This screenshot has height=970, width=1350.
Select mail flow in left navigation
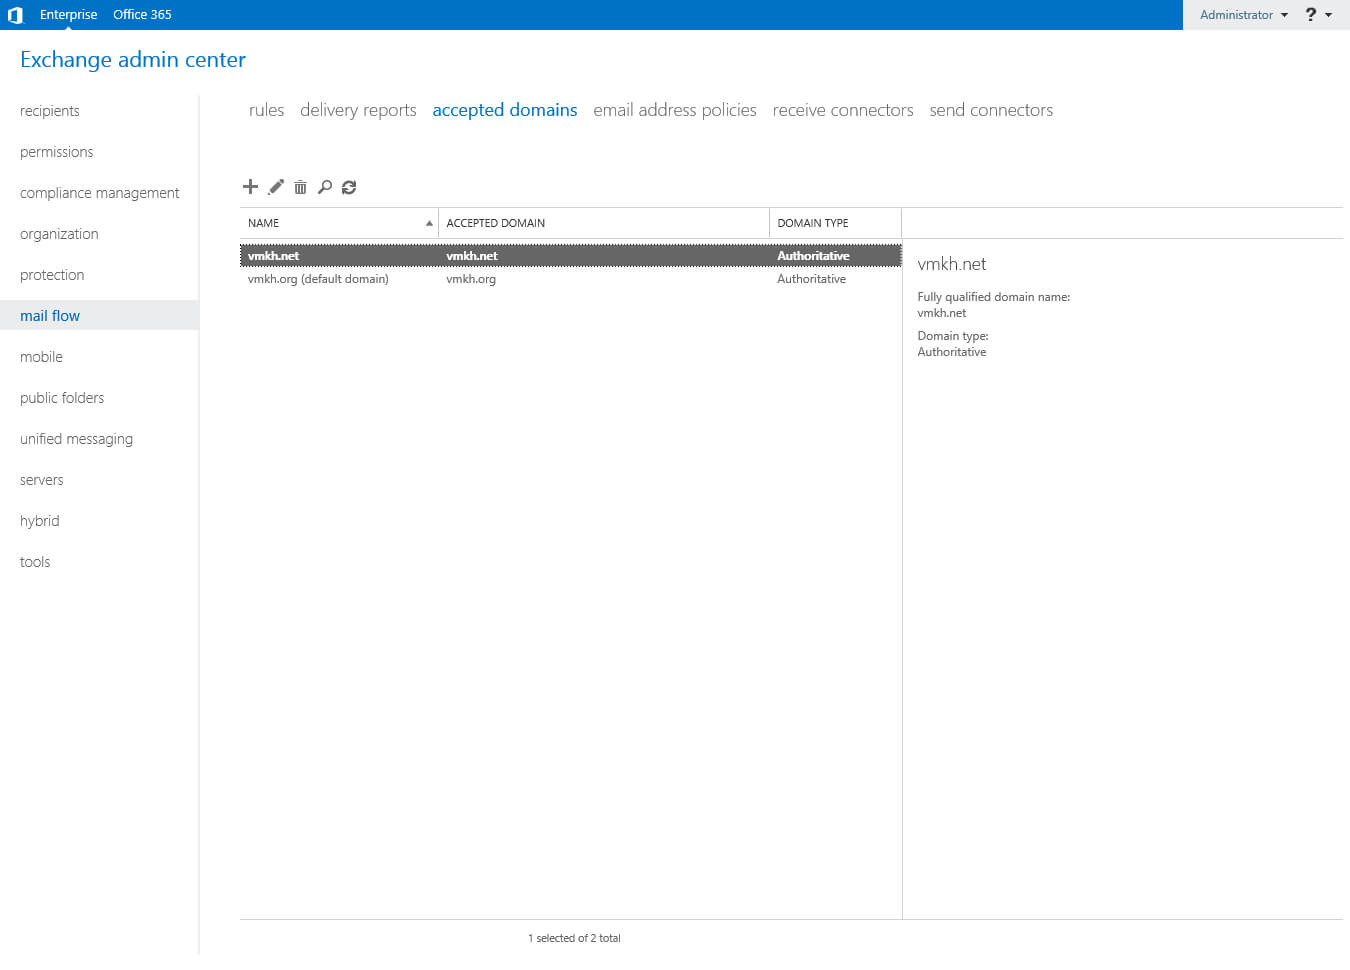coord(99,316)
